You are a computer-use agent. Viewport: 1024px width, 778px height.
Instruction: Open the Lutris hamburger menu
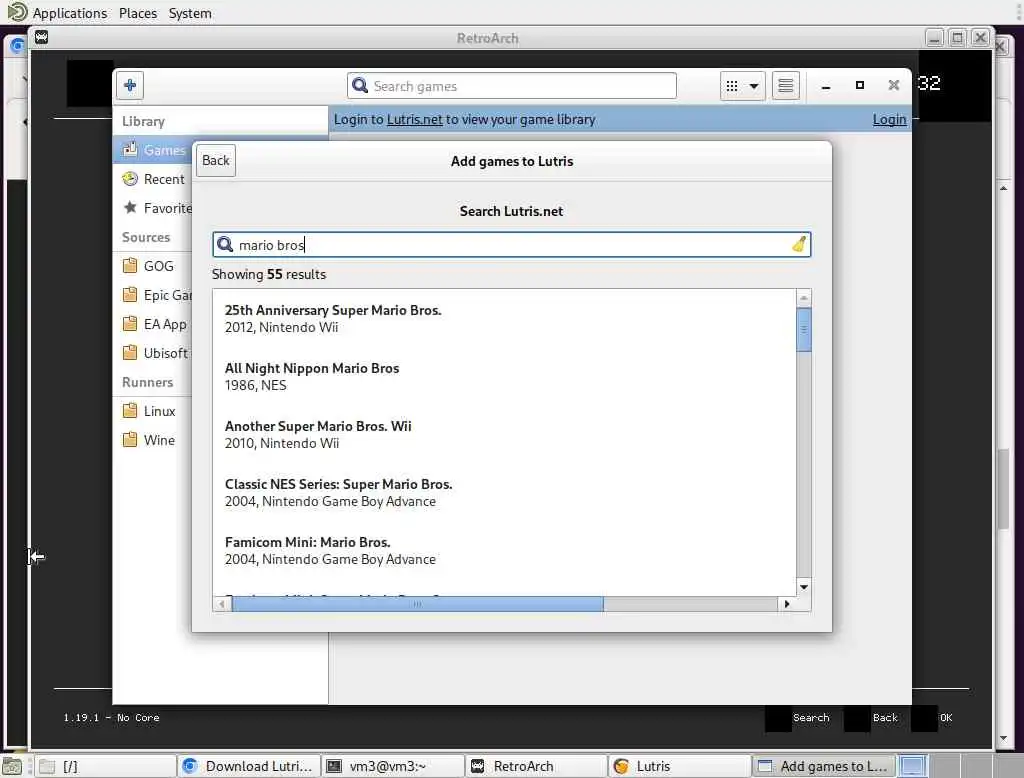(786, 86)
